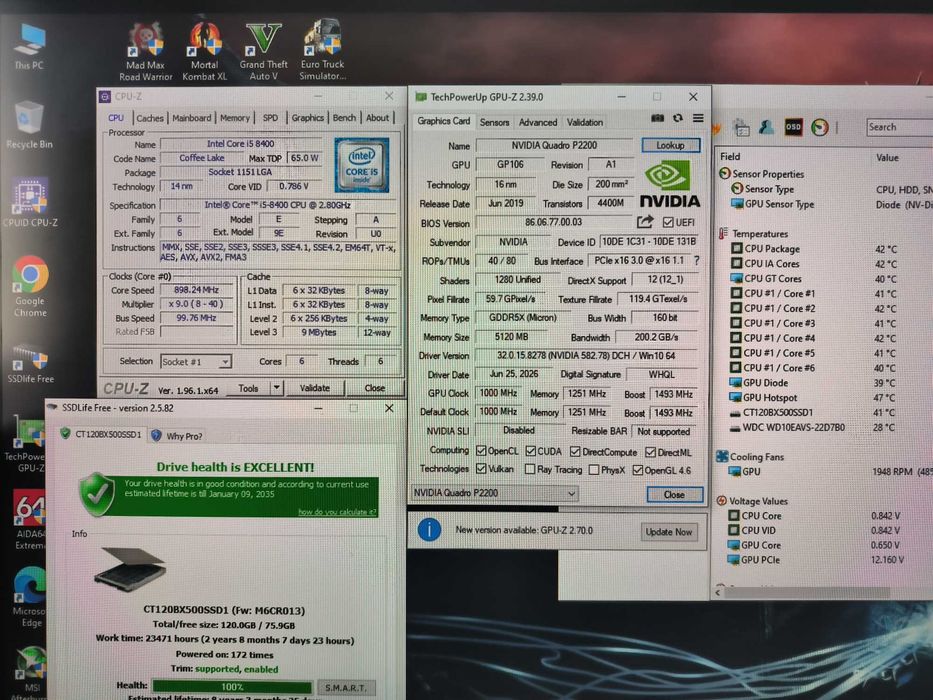933x700 pixels.
Task: Click the OSD icon in AIDA64 toolbar
Action: point(793,127)
